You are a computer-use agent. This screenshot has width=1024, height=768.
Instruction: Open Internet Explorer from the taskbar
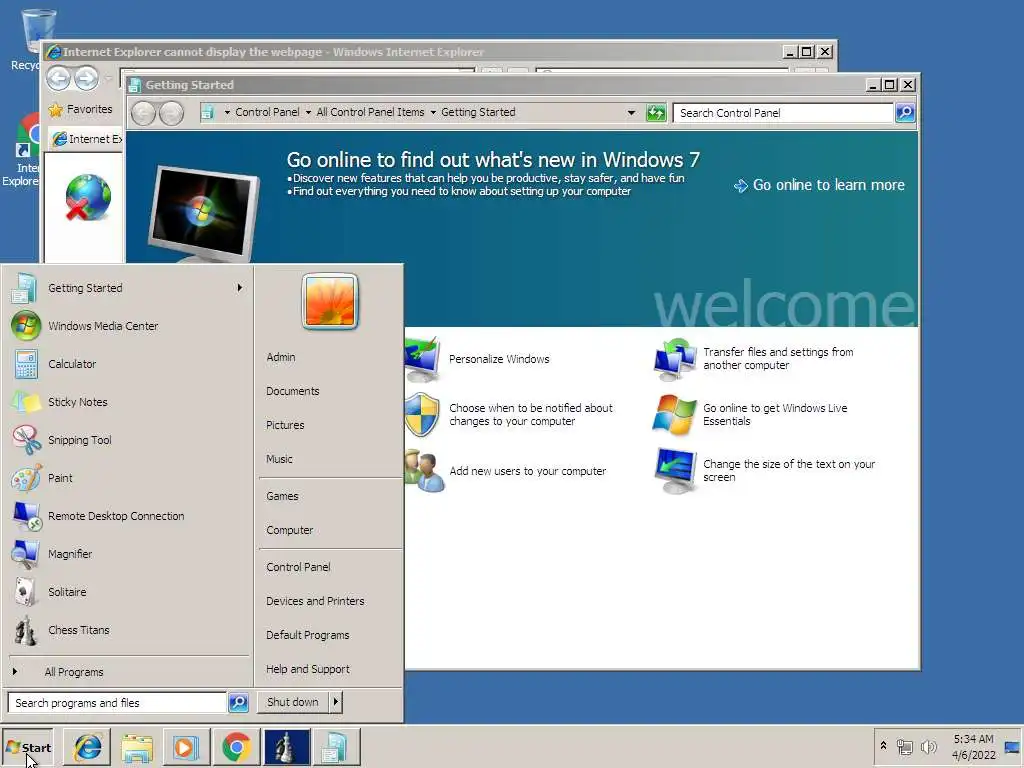point(88,748)
